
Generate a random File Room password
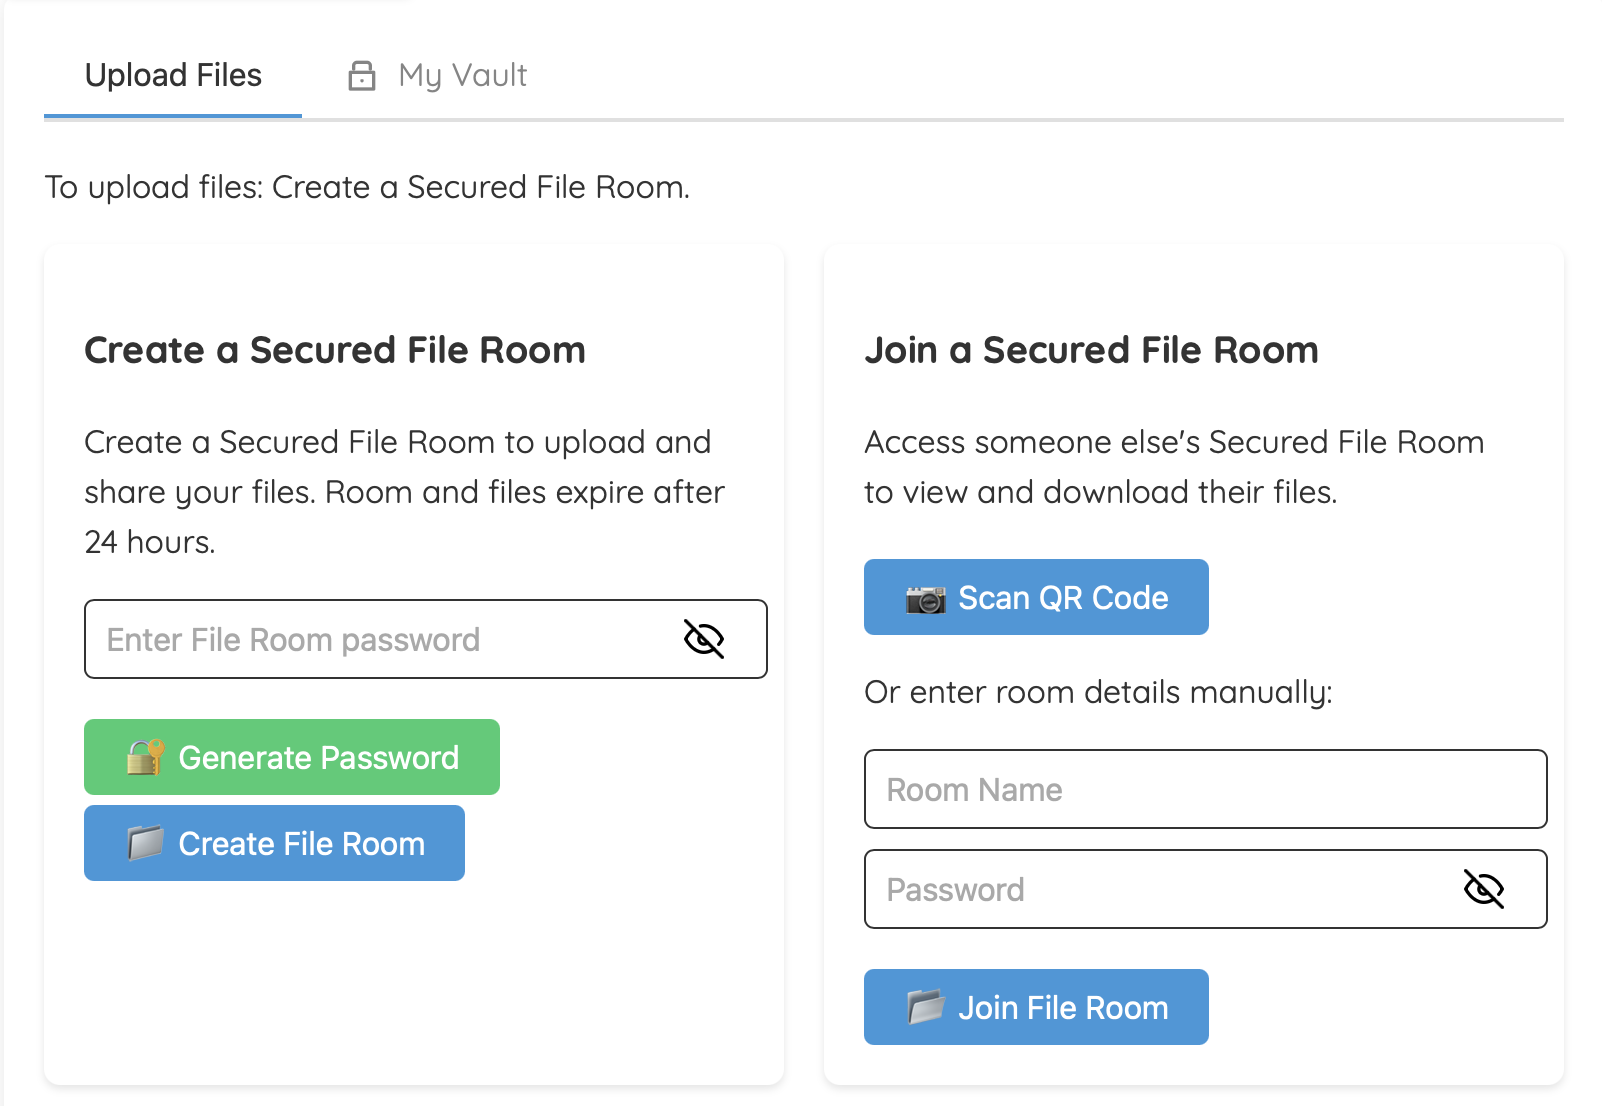pyautogui.click(x=291, y=757)
